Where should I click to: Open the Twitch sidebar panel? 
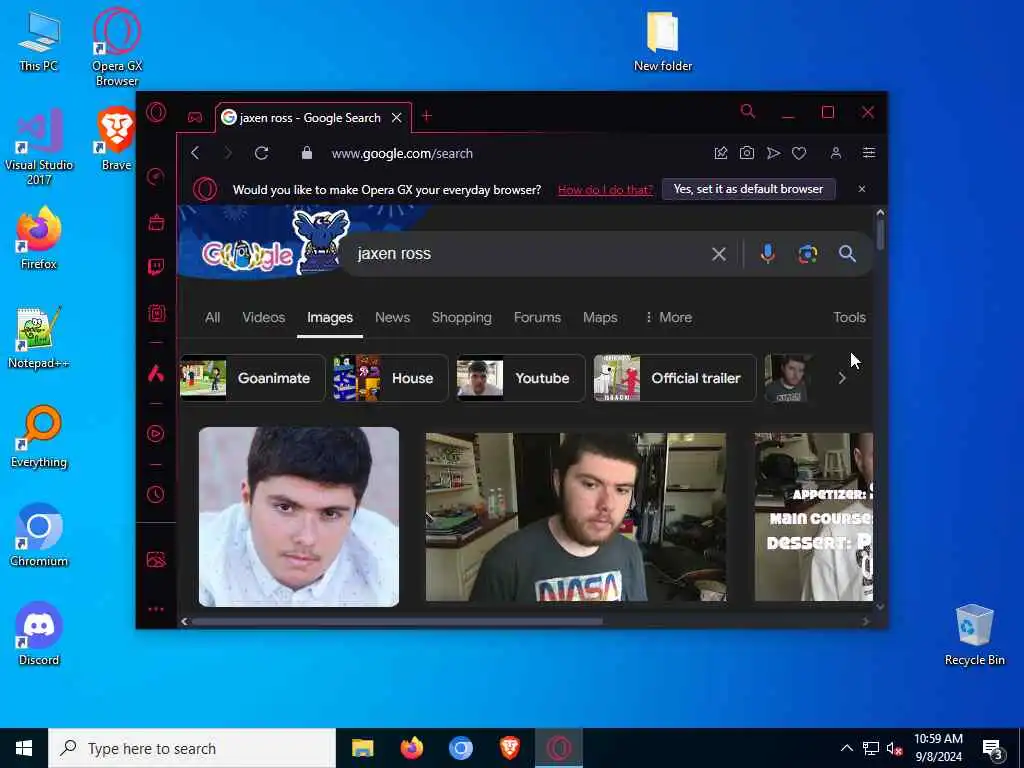156,266
